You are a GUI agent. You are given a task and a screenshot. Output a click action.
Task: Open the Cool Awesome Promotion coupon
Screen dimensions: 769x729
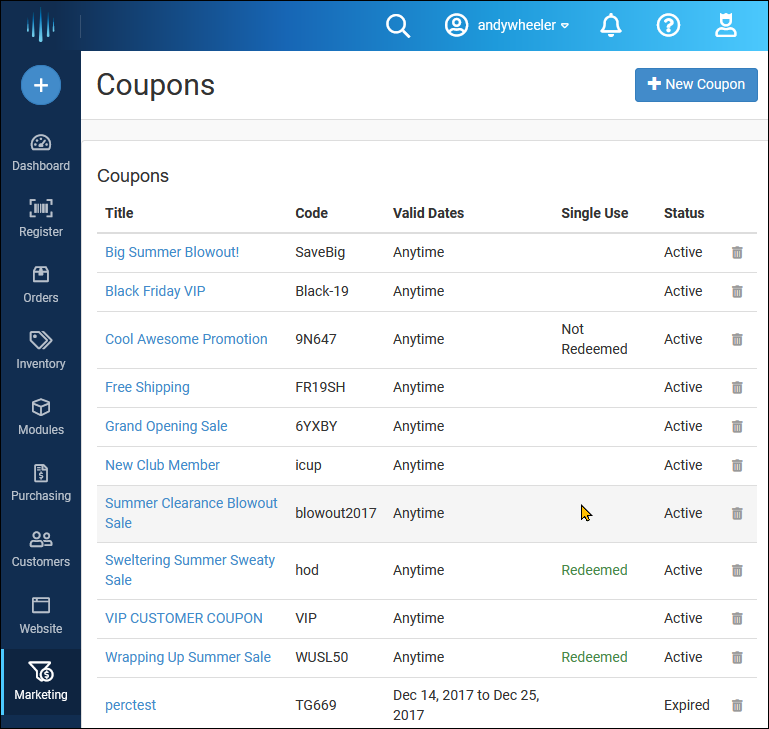(x=186, y=339)
